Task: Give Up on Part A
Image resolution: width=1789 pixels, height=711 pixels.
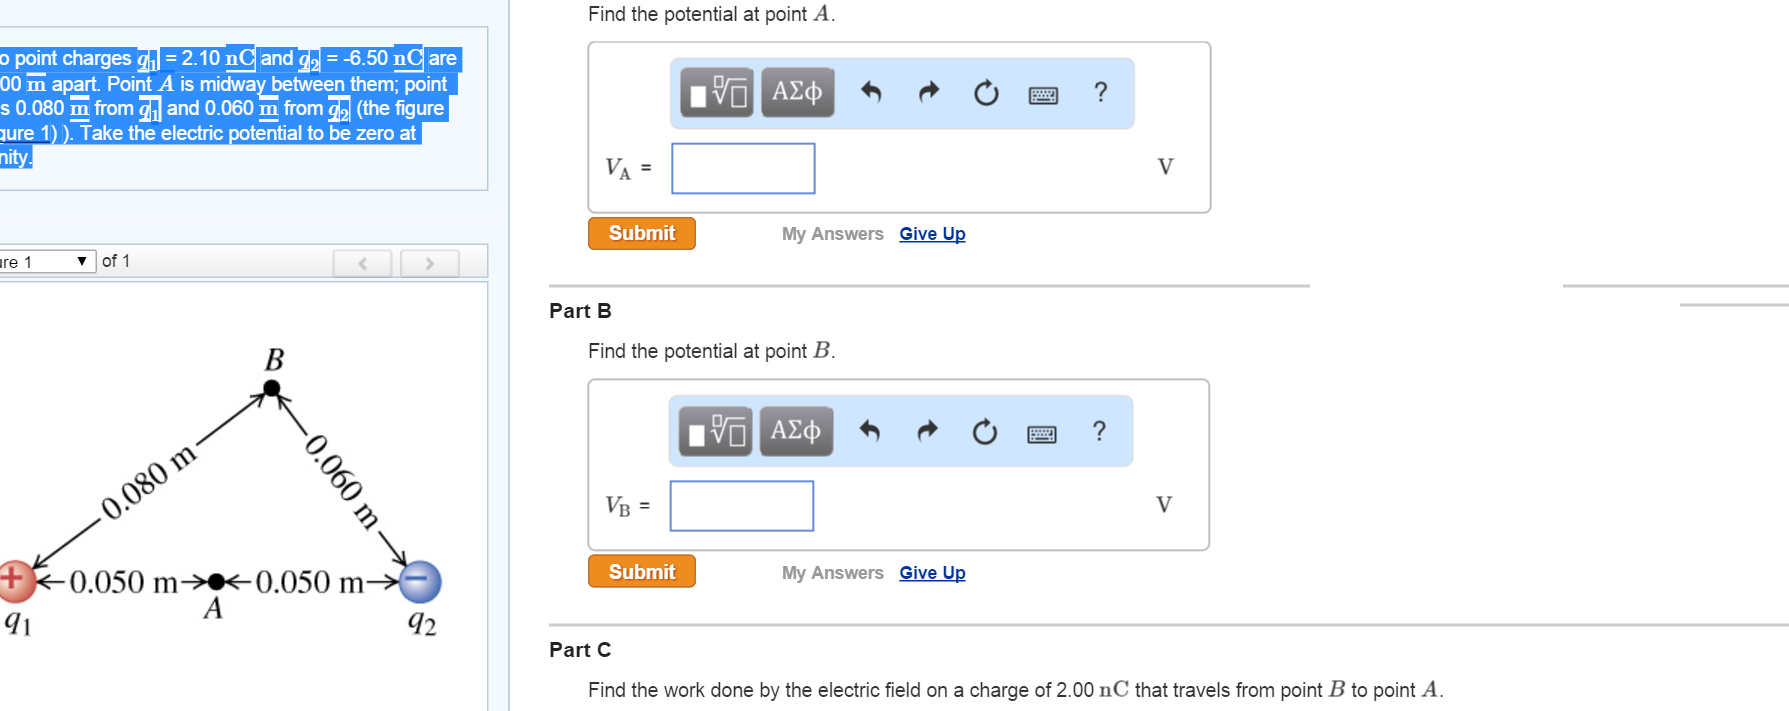Action: [x=931, y=233]
